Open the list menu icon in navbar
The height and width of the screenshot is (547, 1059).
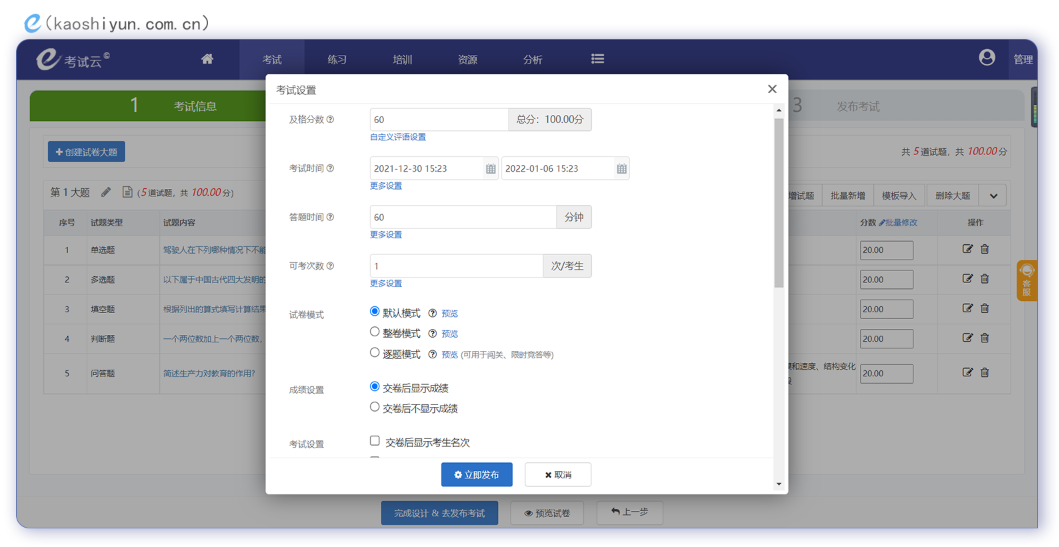tap(597, 59)
